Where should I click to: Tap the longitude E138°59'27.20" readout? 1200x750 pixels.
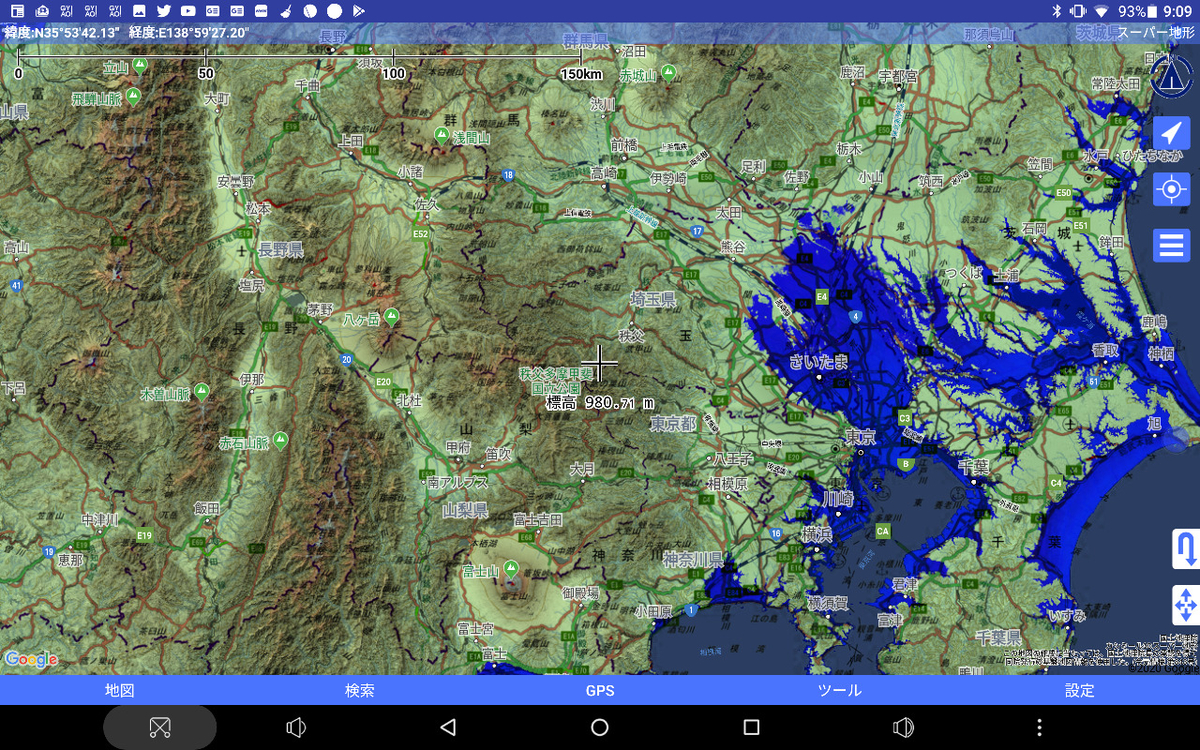tap(189, 32)
